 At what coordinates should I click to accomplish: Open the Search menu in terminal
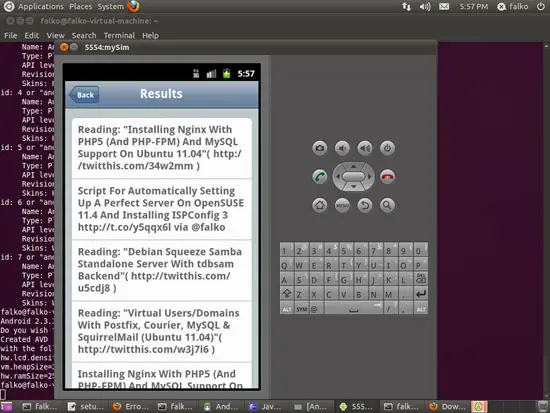click(x=84, y=35)
